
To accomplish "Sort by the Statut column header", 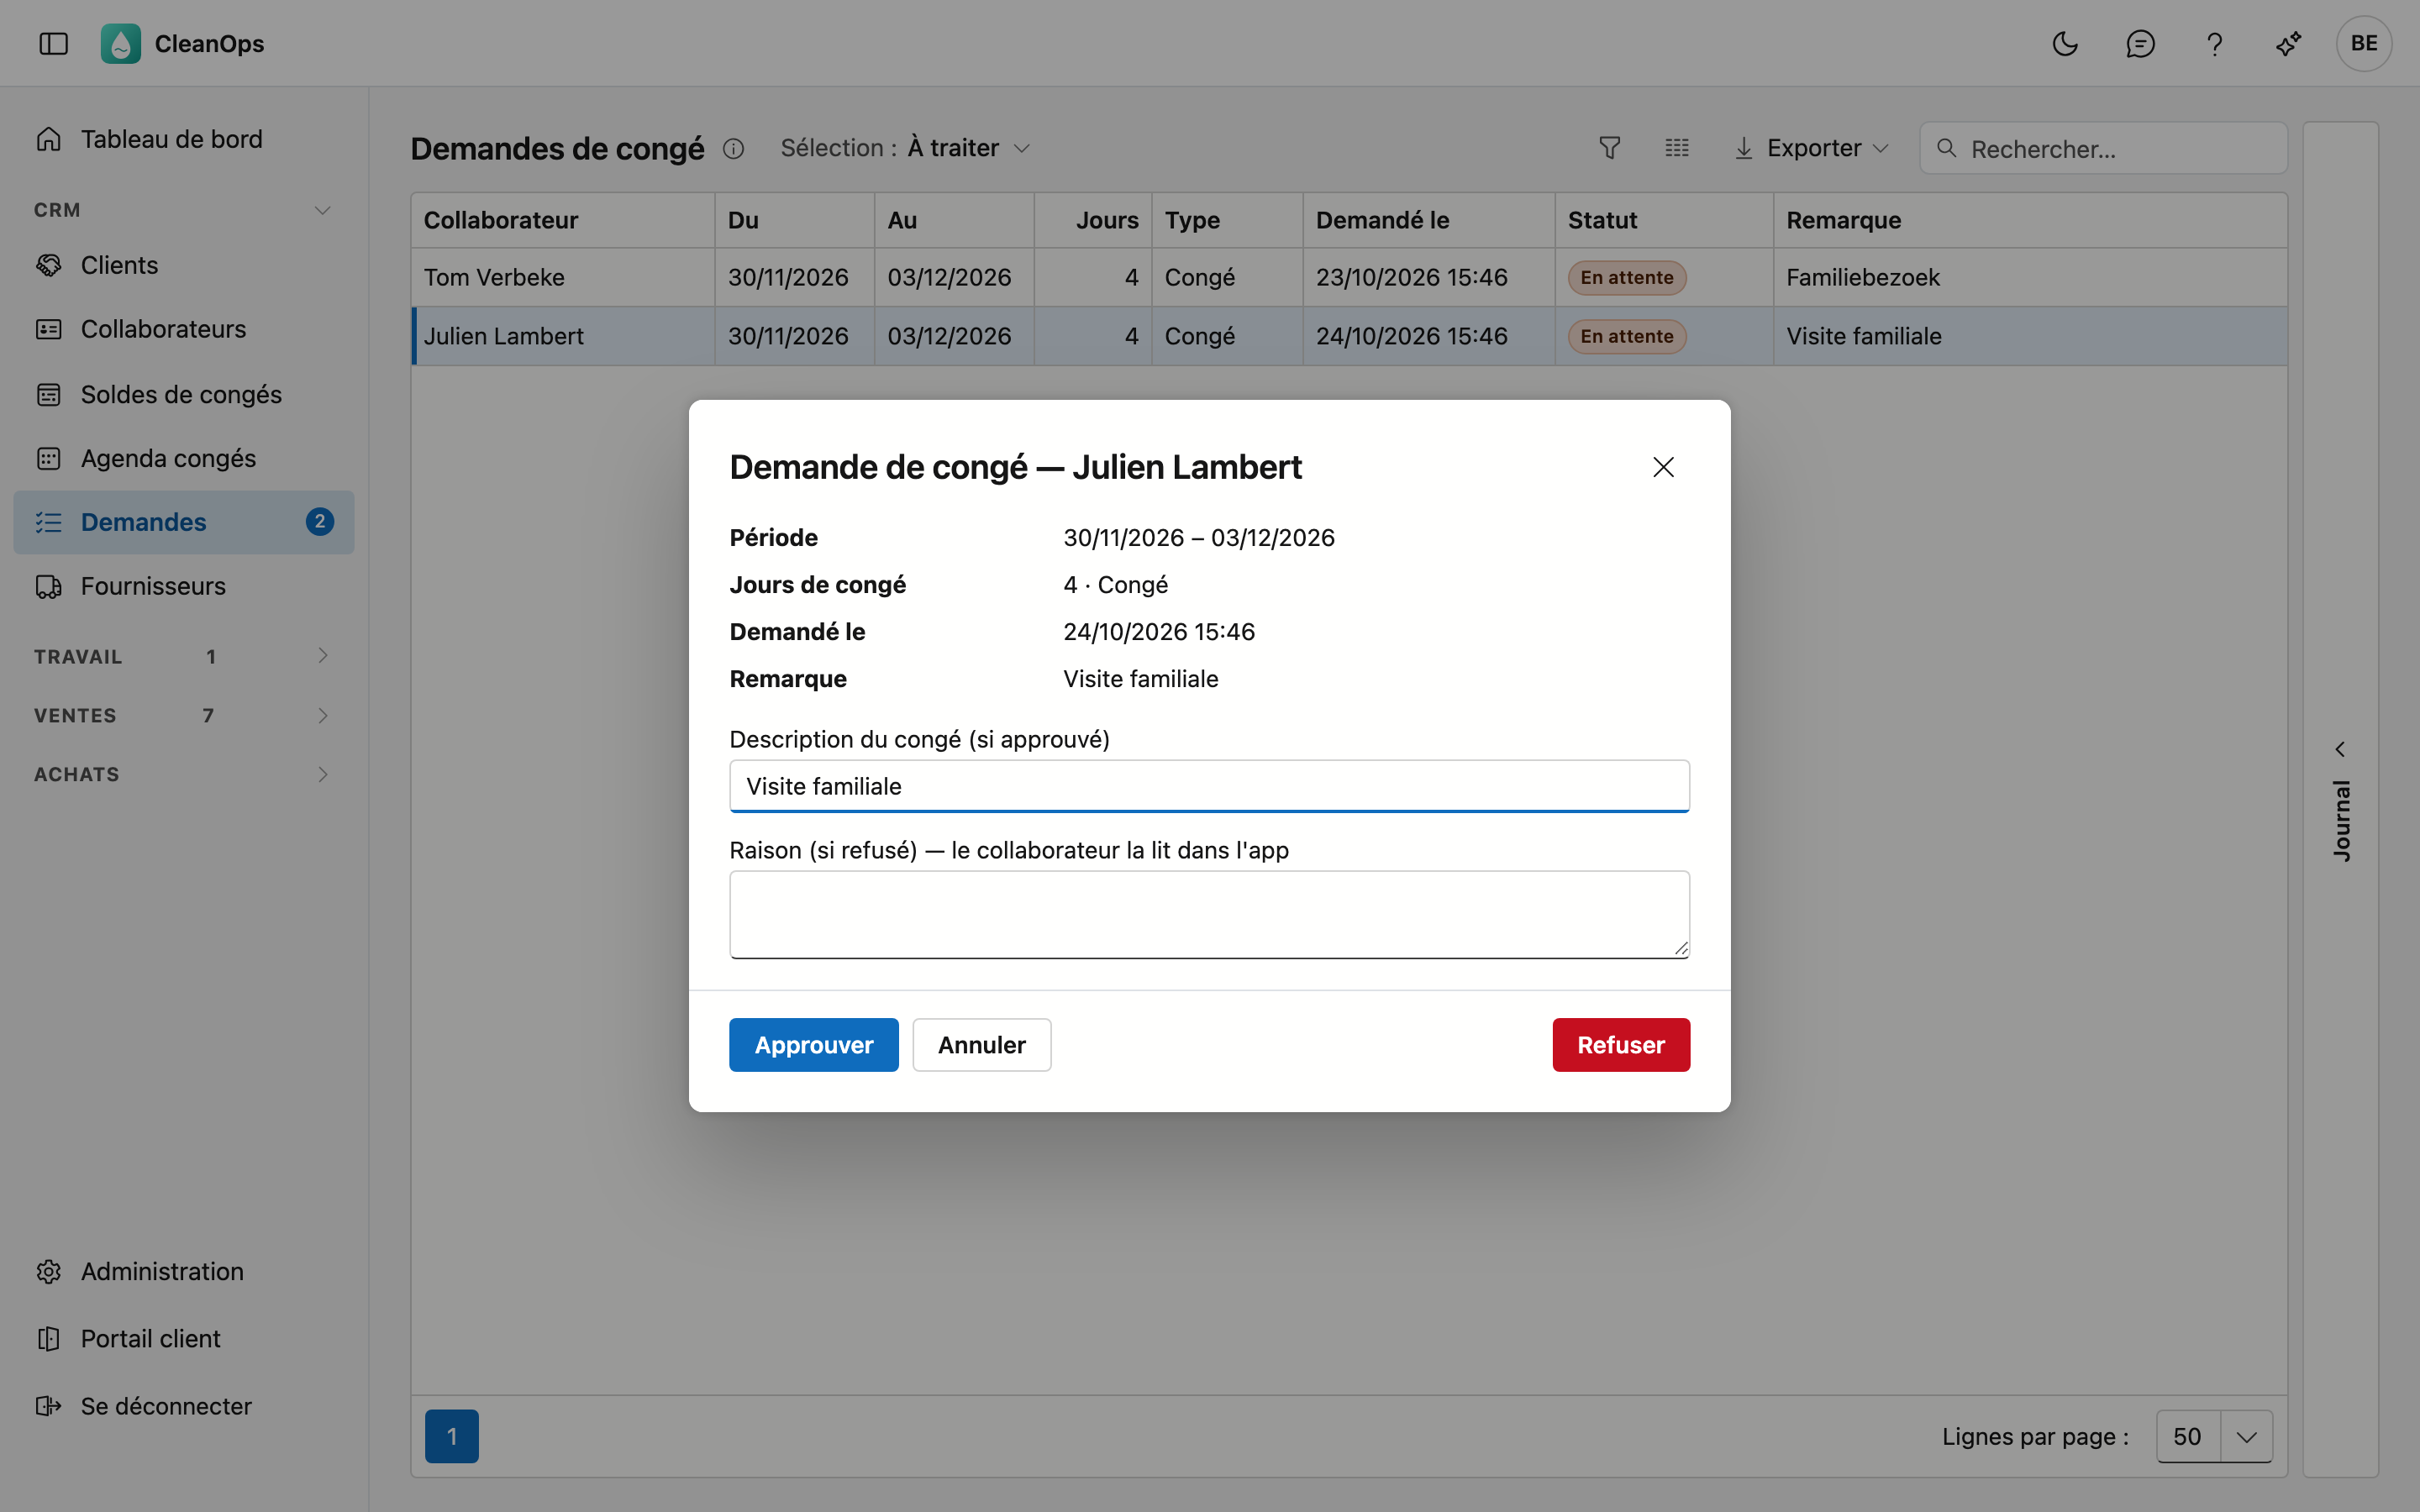I will tap(1663, 220).
